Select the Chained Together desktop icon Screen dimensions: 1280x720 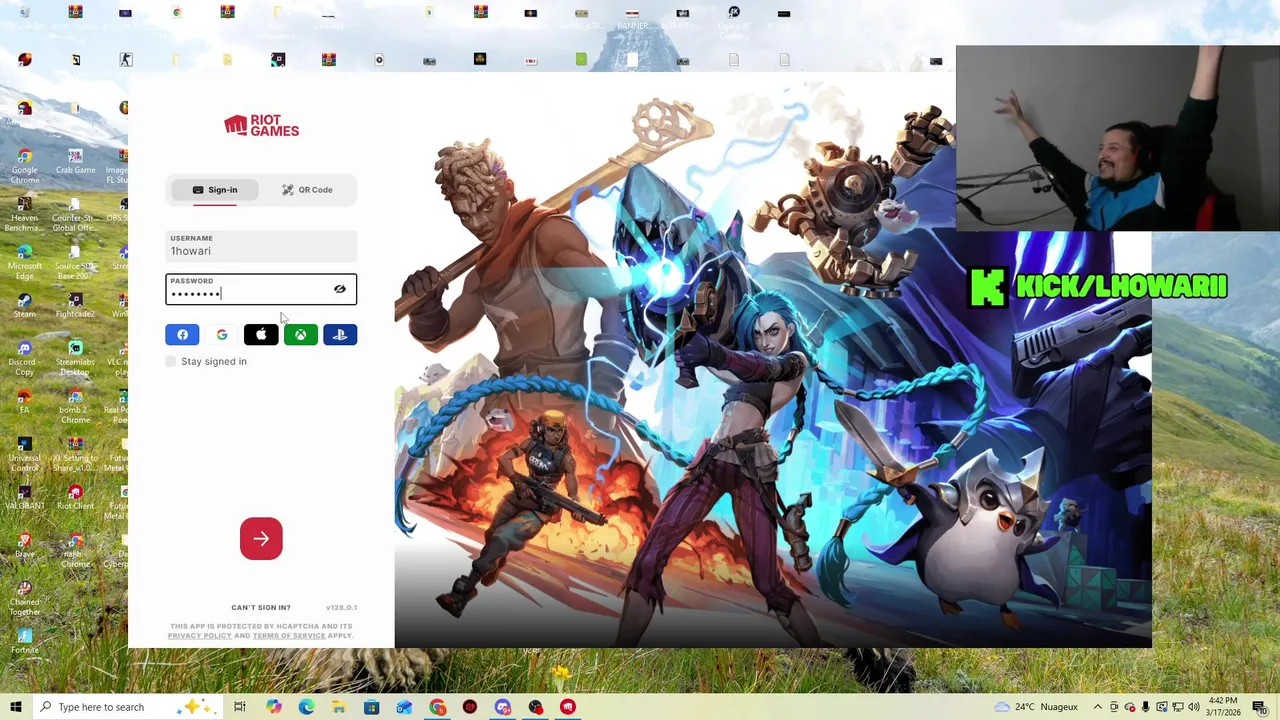pos(25,599)
